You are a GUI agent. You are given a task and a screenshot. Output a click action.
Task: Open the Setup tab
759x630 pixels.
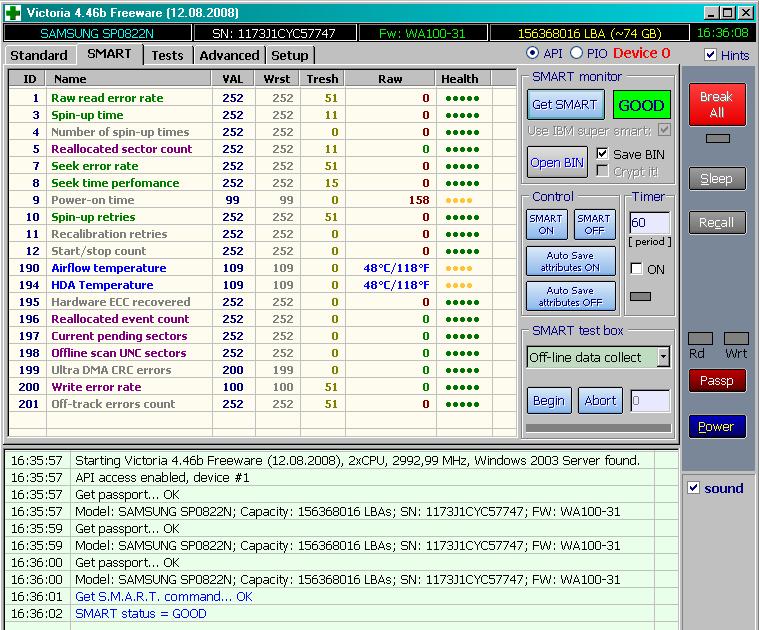point(289,56)
